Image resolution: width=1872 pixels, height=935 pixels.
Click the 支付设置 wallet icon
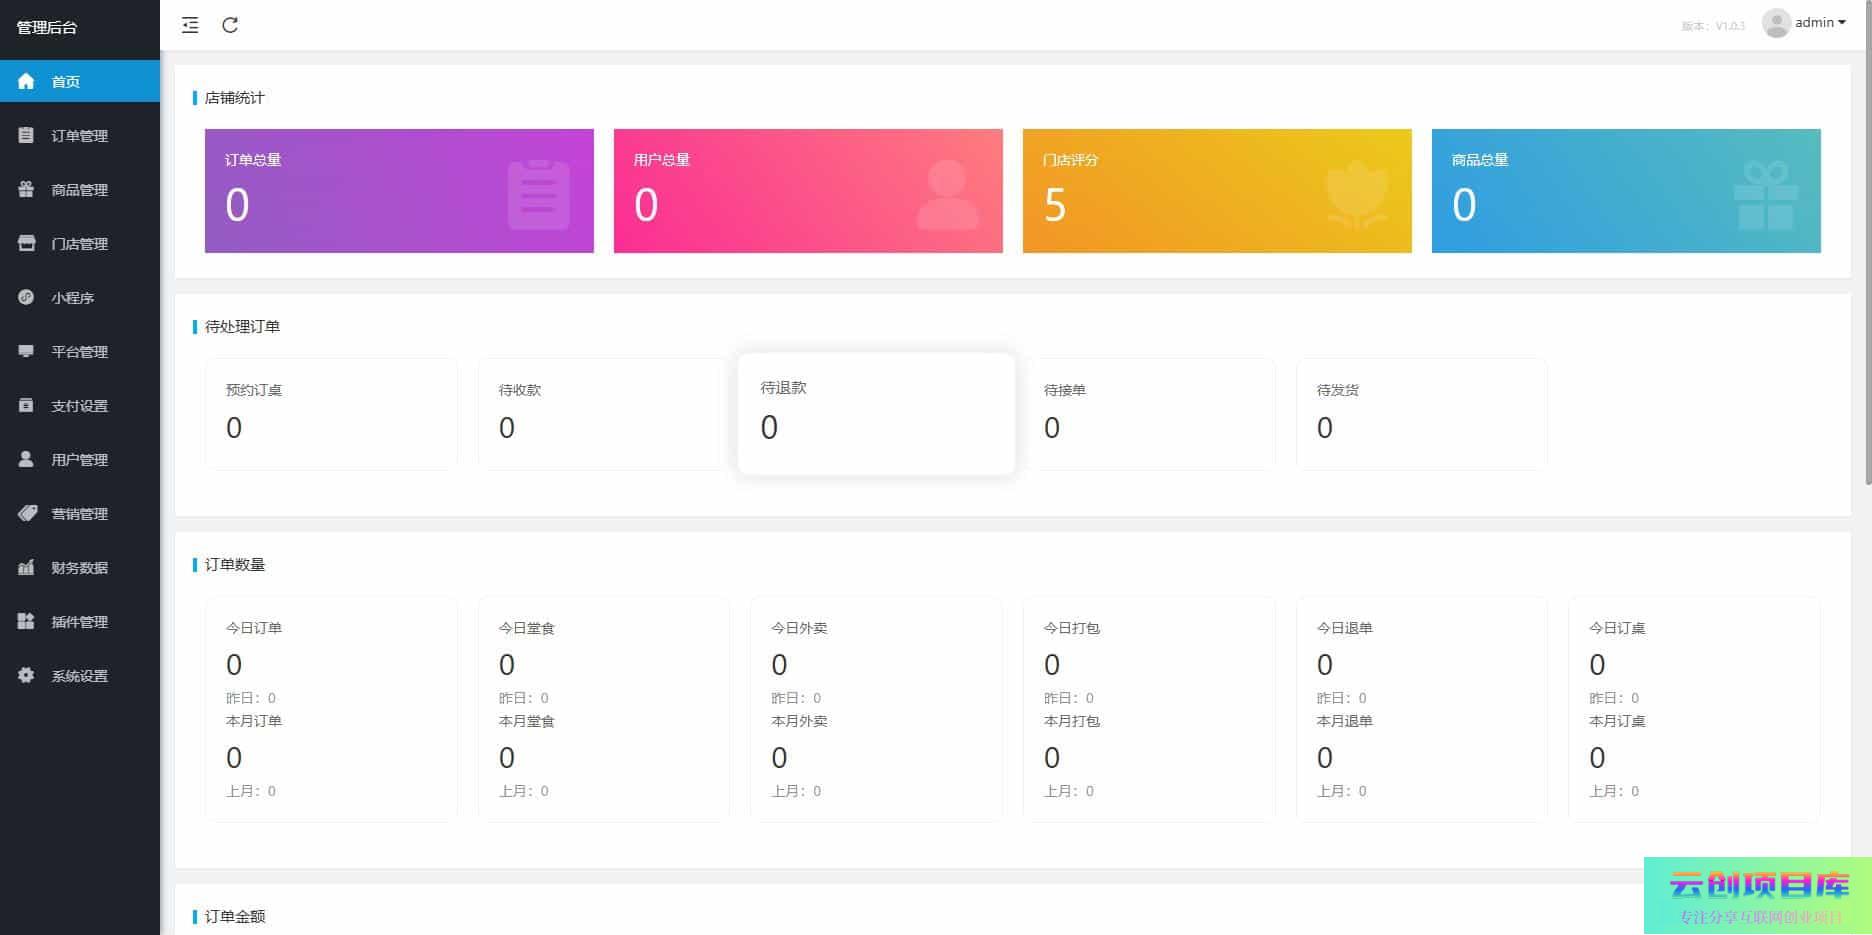(x=26, y=406)
